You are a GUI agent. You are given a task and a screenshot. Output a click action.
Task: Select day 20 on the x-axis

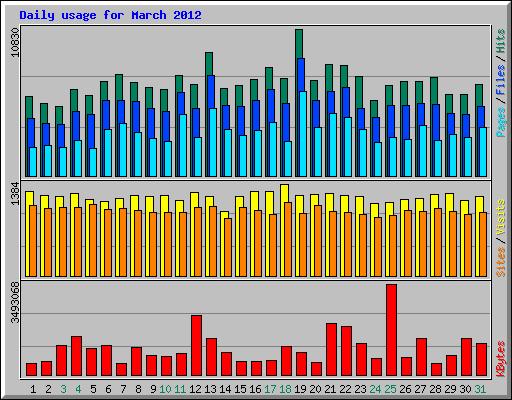(x=315, y=389)
